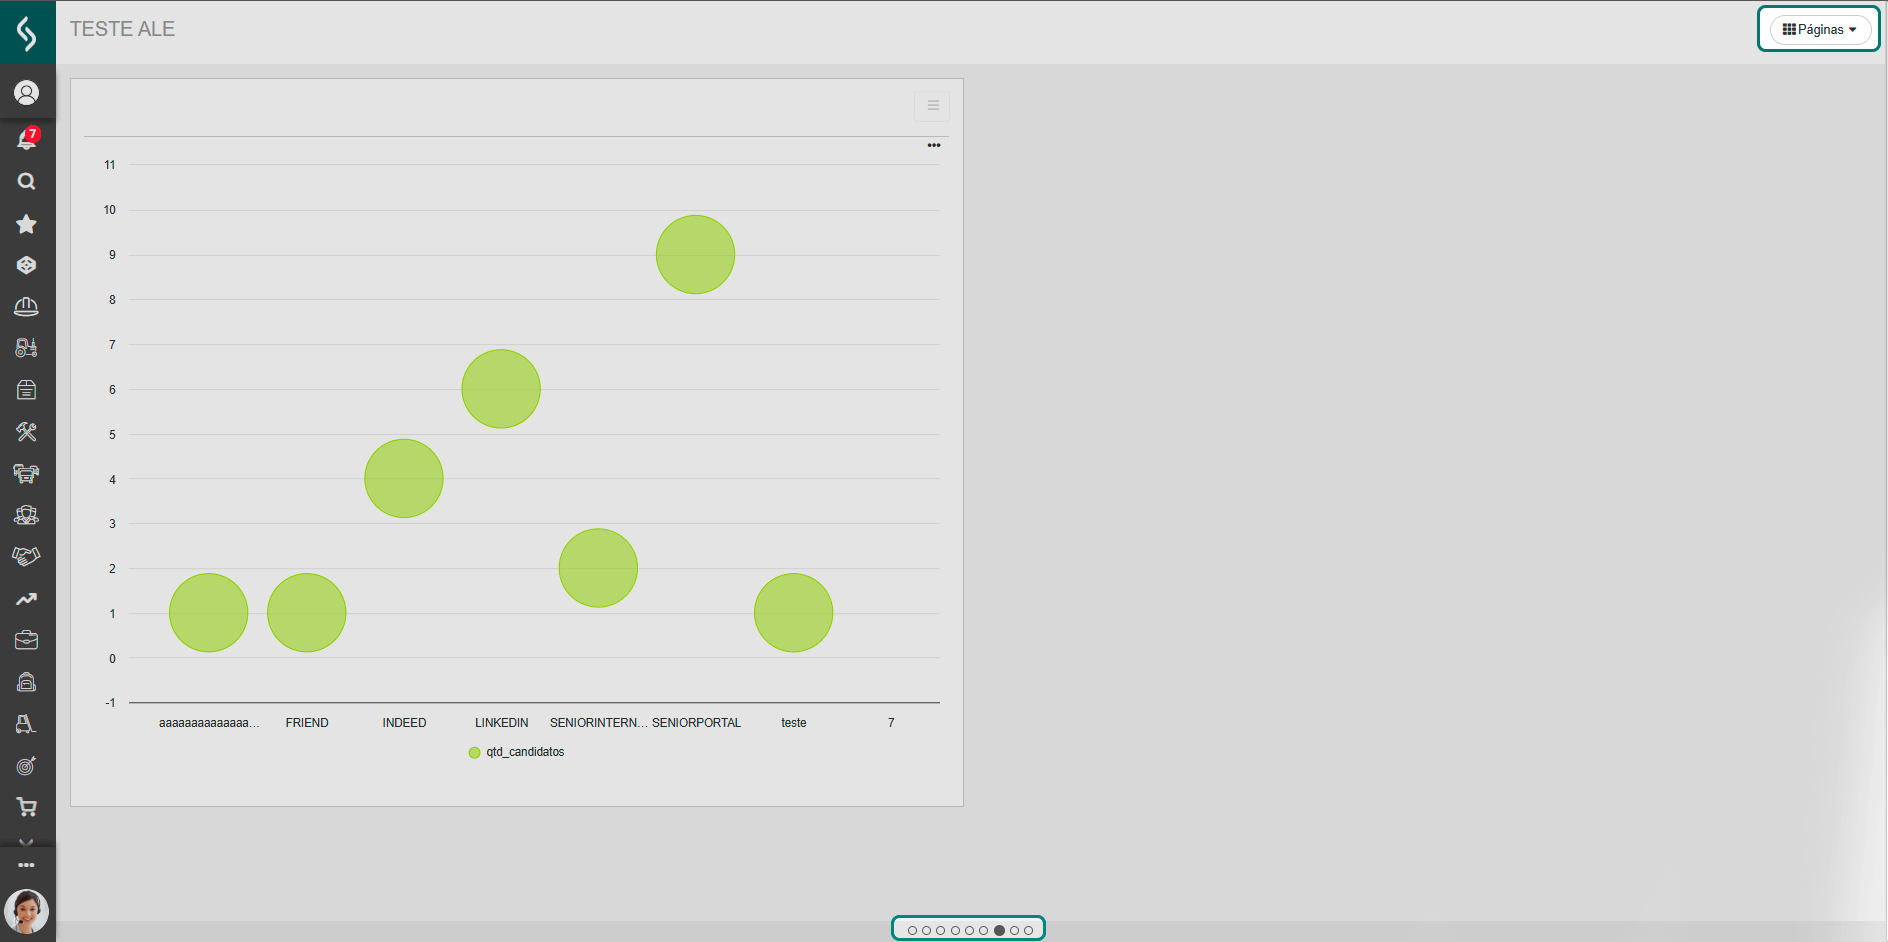Viewport: 1888px width, 942px height.
Task: Open the chart three-dots options menu
Action: (x=934, y=146)
